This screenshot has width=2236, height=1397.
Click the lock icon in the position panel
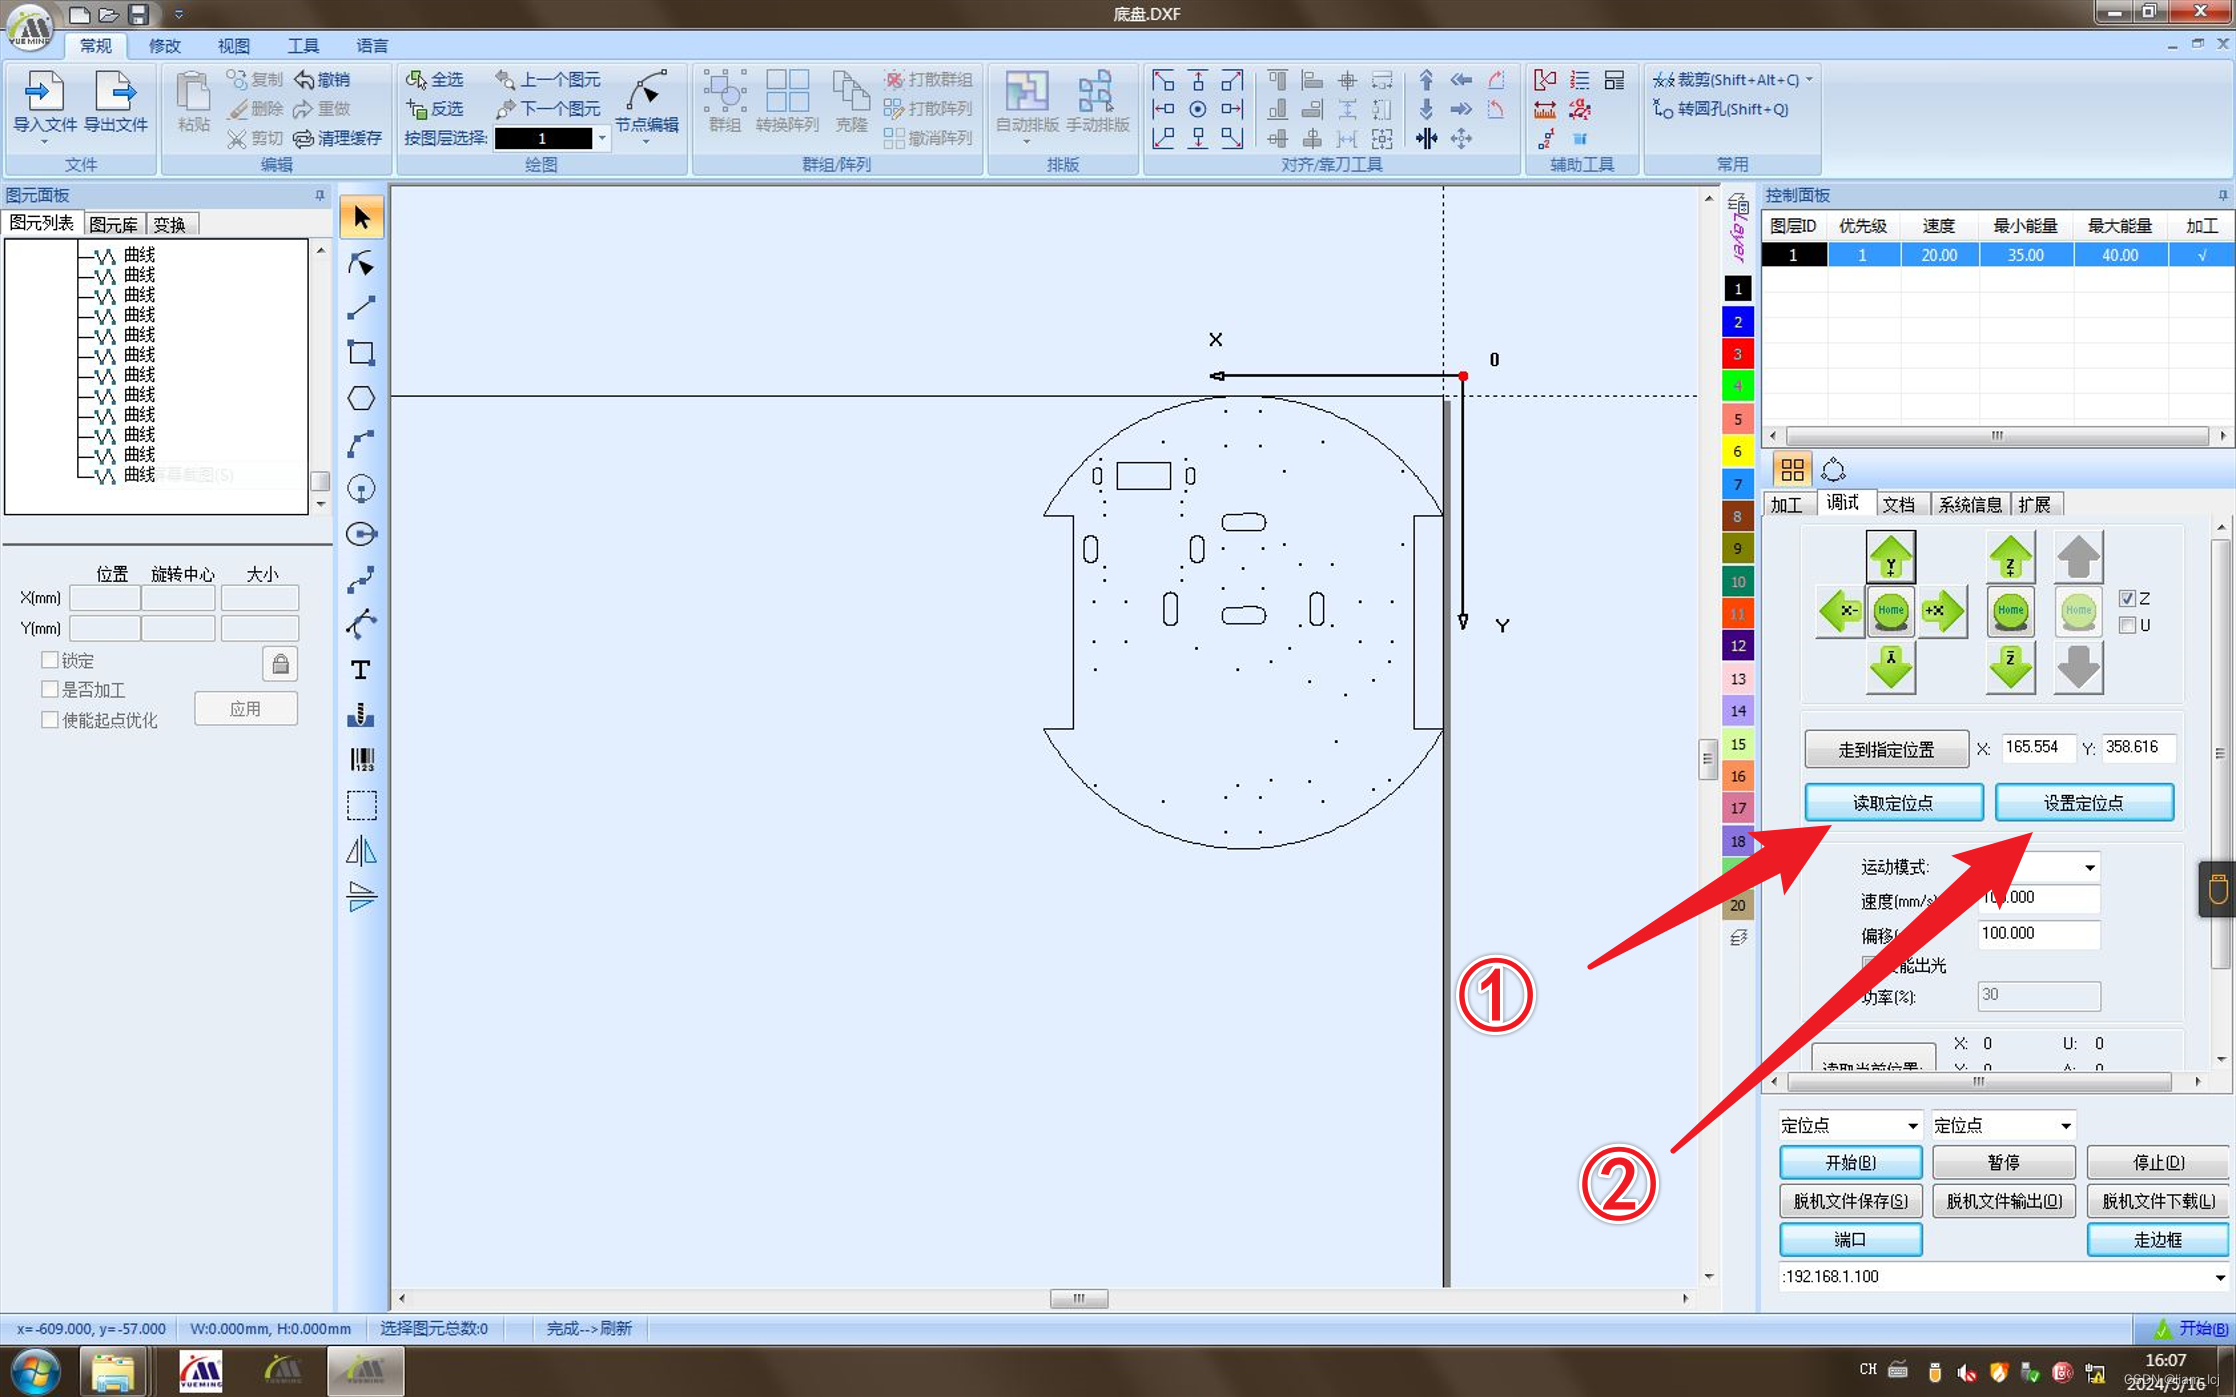(x=280, y=663)
